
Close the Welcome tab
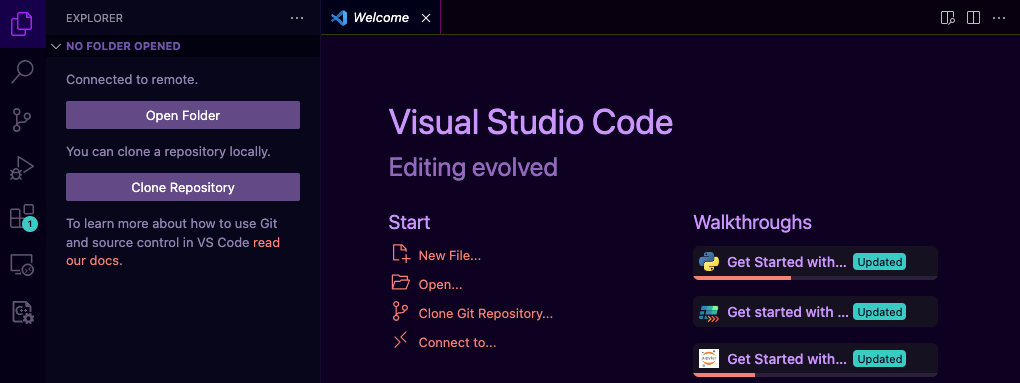click(426, 18)
